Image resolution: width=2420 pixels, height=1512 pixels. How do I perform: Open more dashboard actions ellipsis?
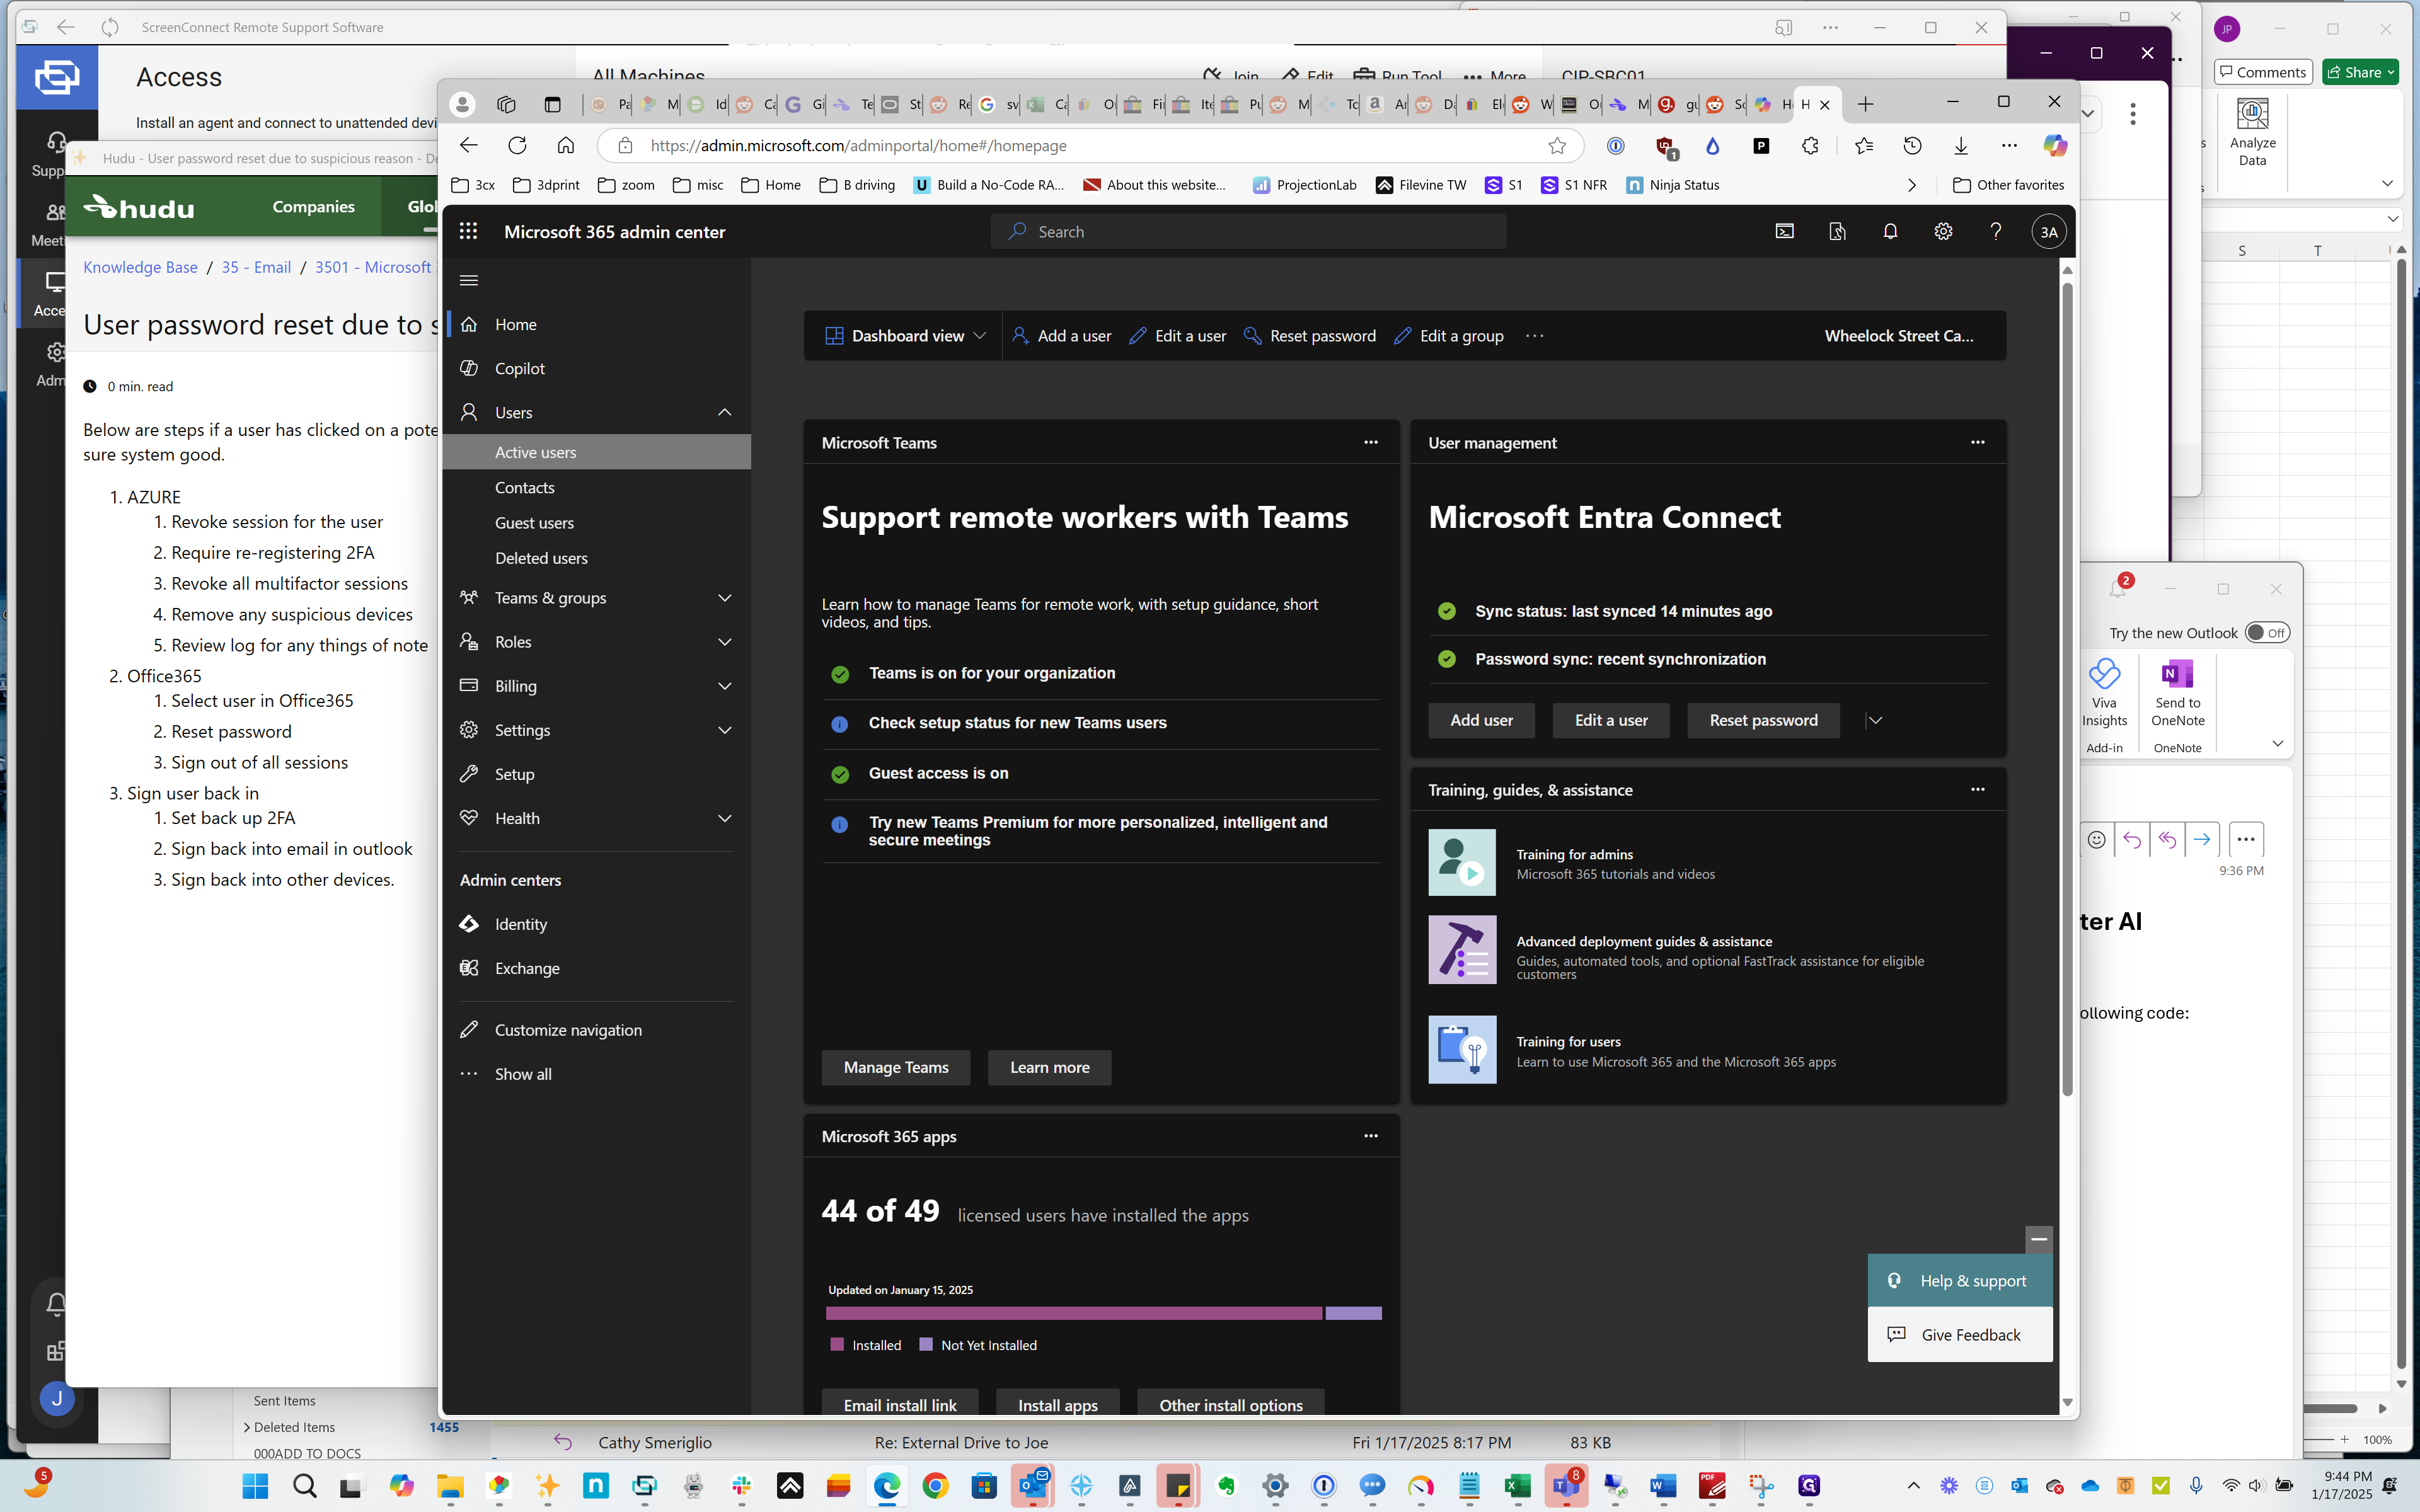(1534, 336)
